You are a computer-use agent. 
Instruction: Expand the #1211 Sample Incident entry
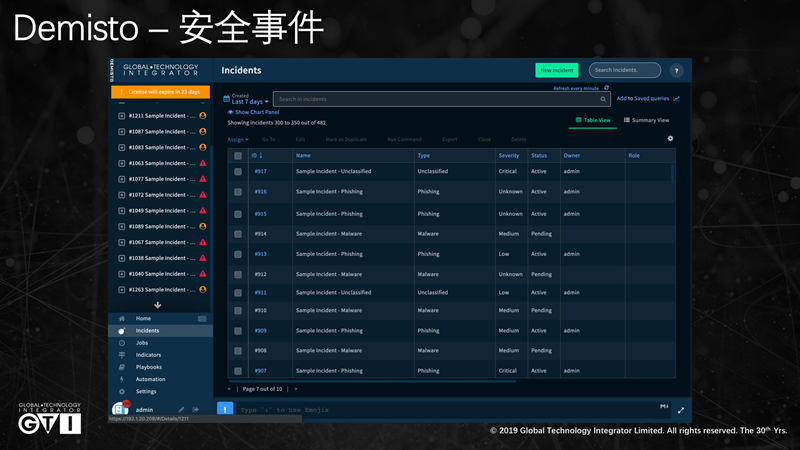(121, 116)
